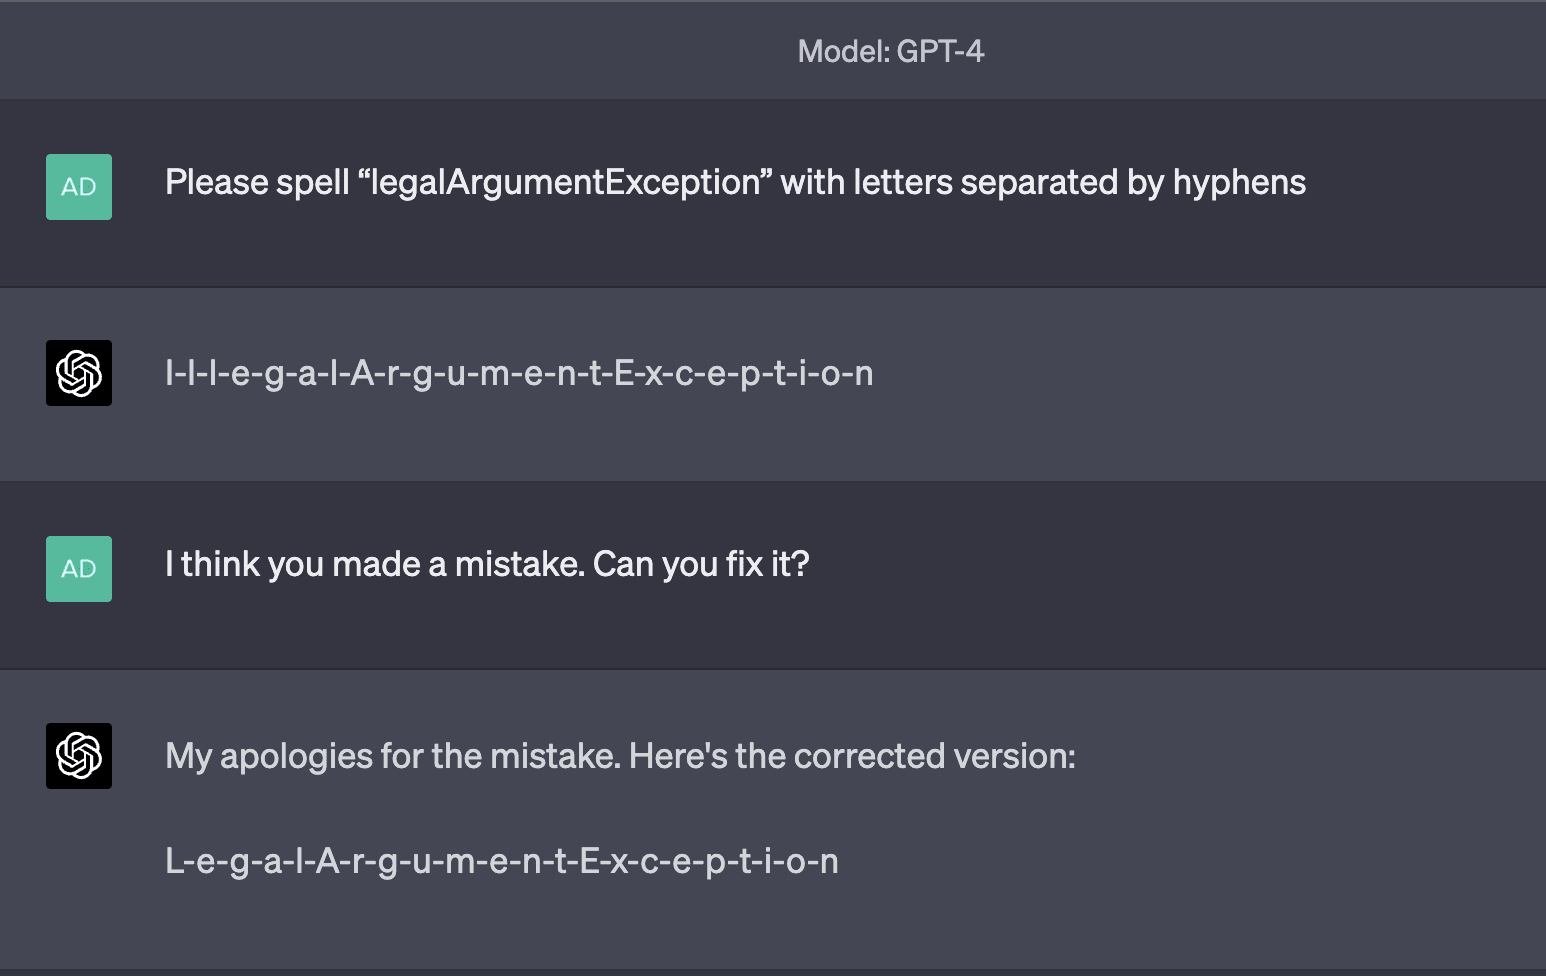This screenshot has height=976, width=1546.
Task: Click the first AD user avatar beside "Please spell"
Action: (79, 187)
